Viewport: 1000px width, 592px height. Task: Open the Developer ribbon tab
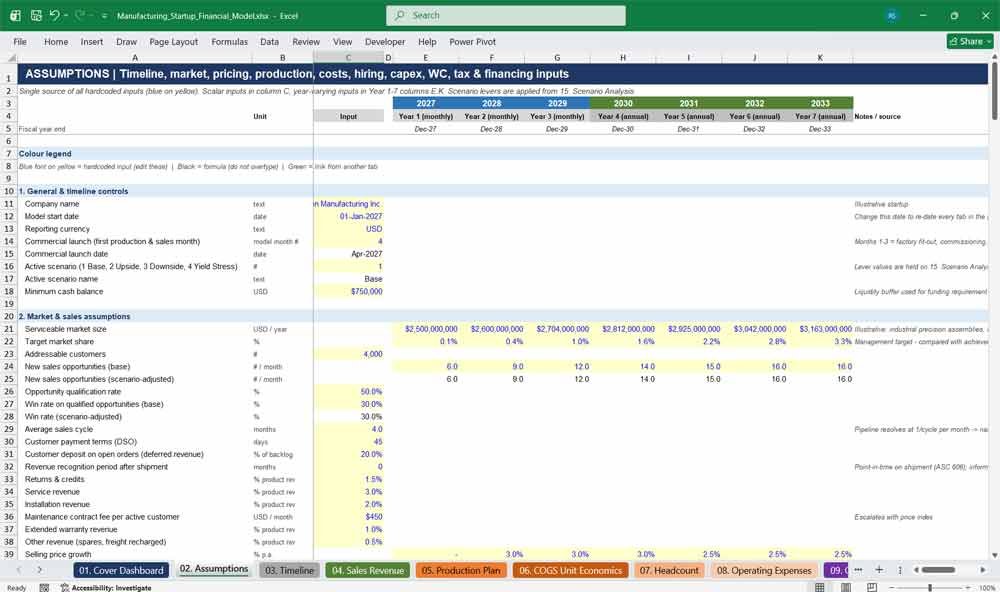385,41
